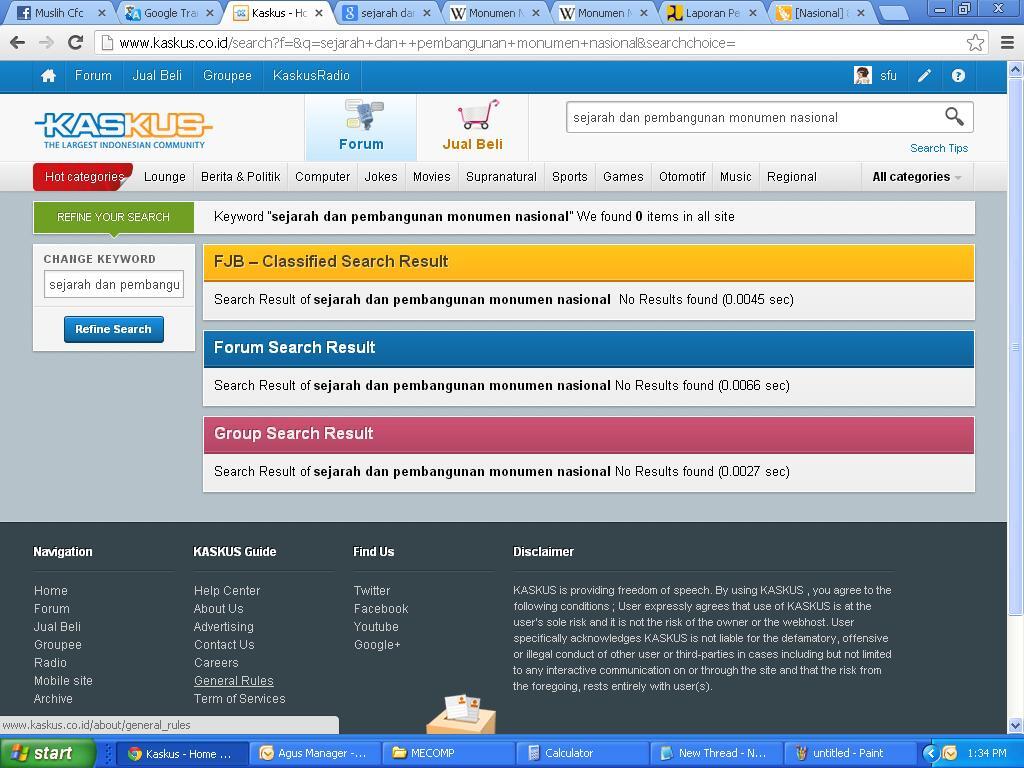
Task: Open the sfu user avatar
Action: tap(863, 76)
